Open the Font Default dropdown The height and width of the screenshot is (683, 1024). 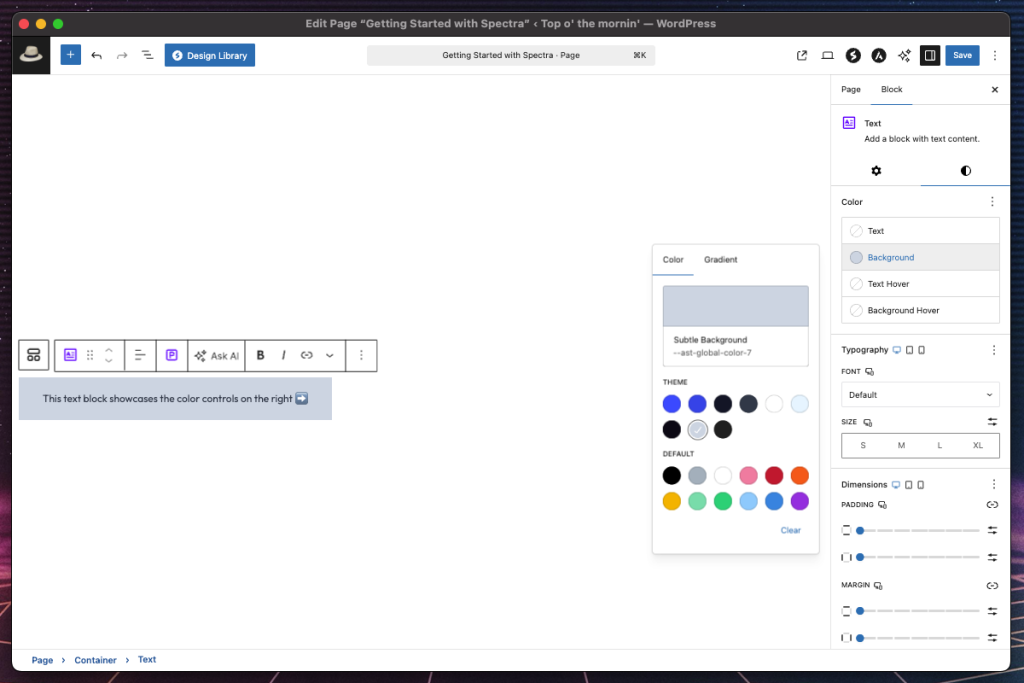920,395
